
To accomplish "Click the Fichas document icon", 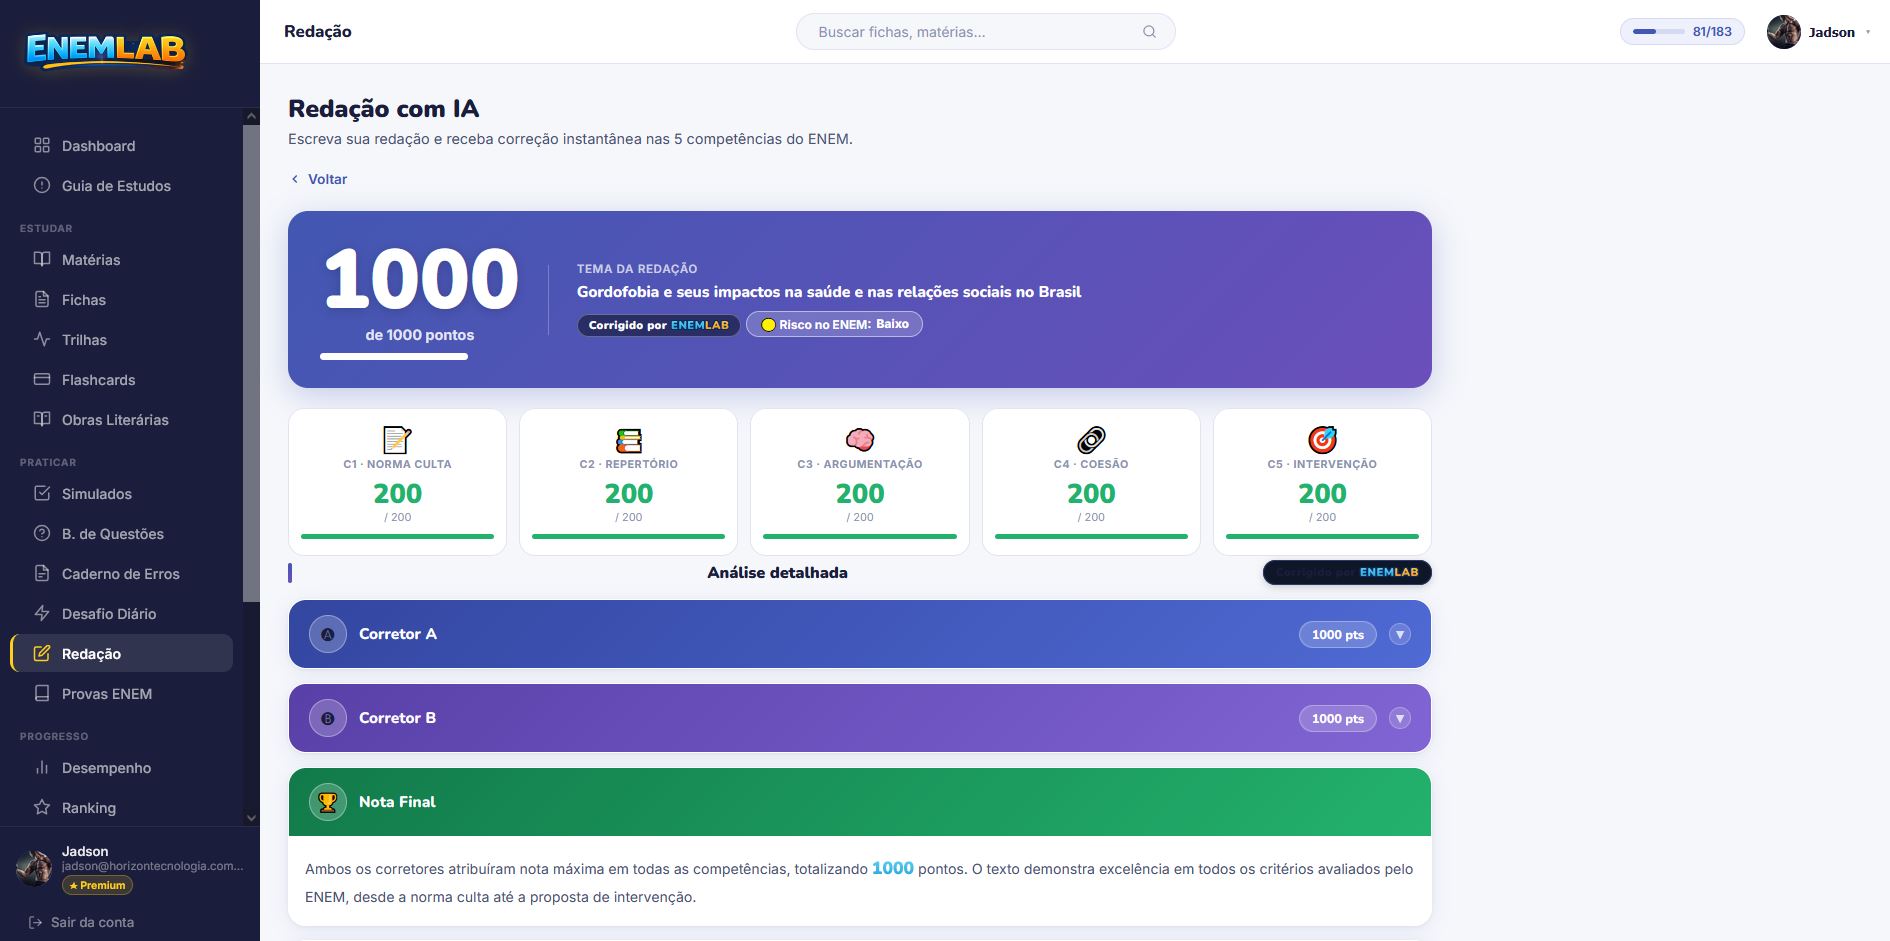I will (42, 299).
